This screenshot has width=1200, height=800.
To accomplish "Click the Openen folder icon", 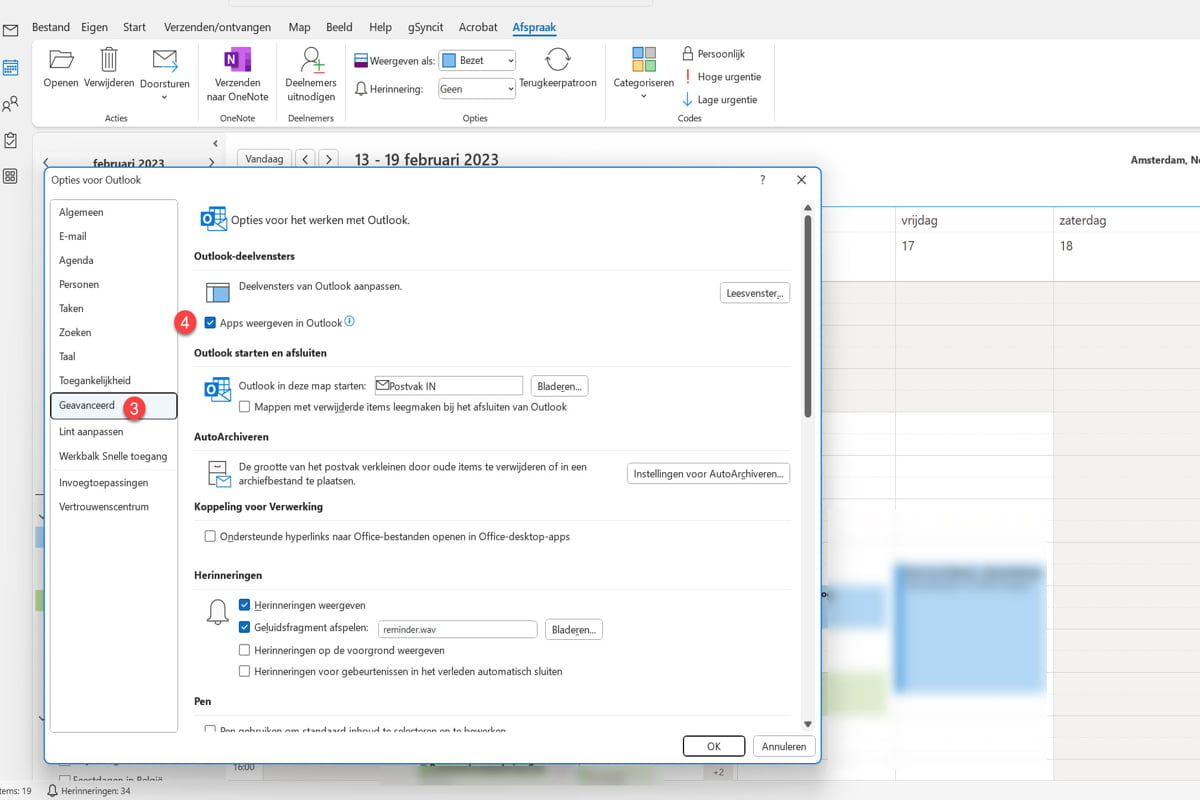I will click(61, 60).
